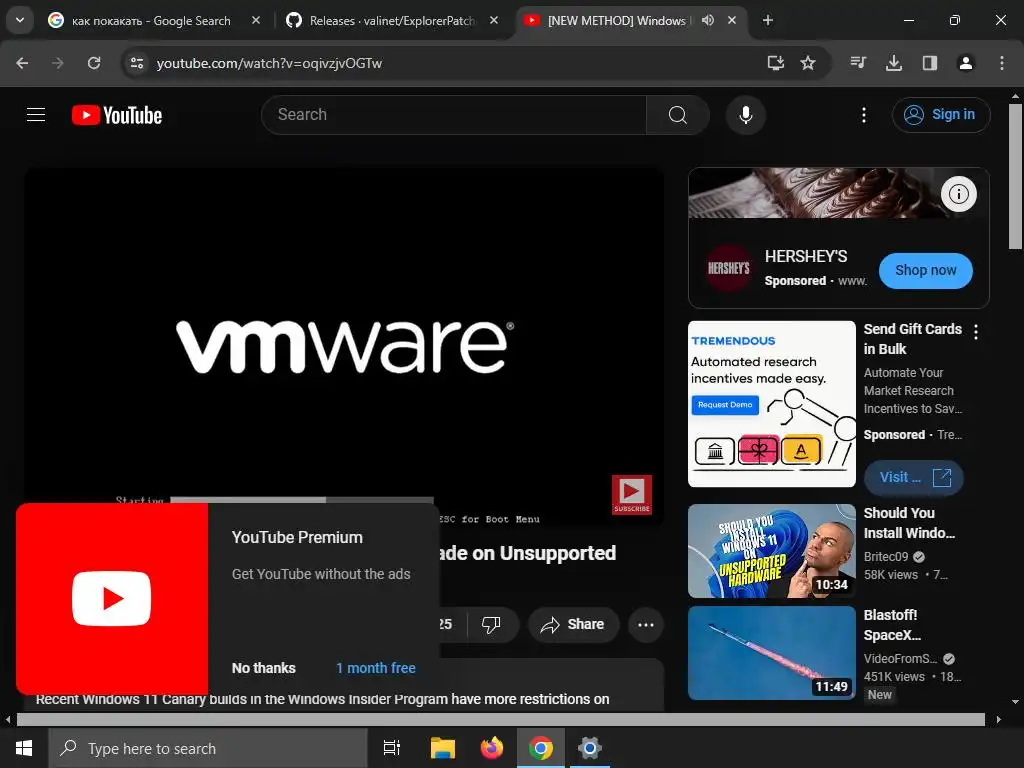Open ad info on Hershey's banner
Viewport: 1024px width, 768px height.
tap(958, 194)
